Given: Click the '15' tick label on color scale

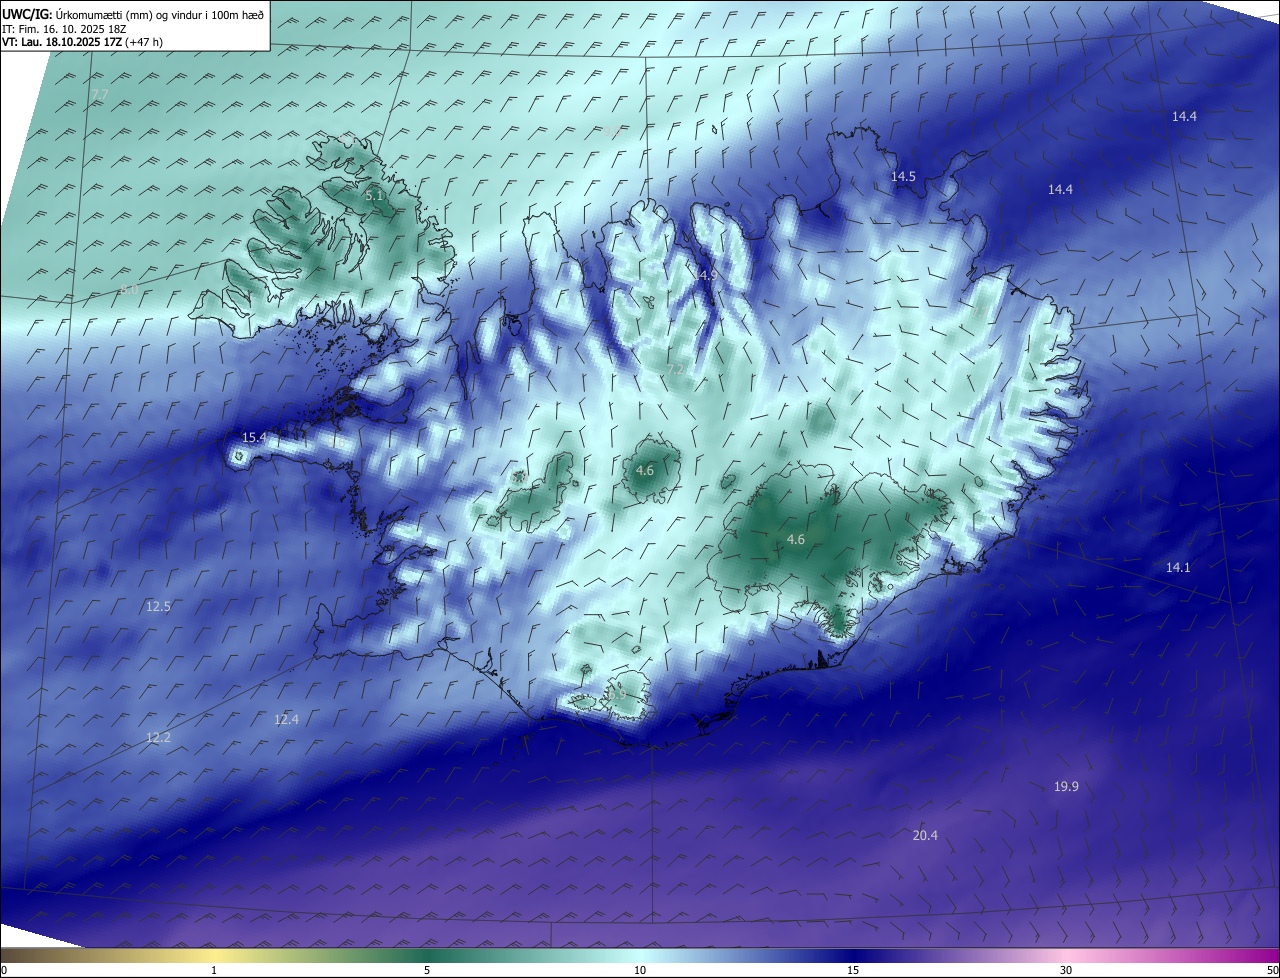Looking at the screenshot, I should (x=853, y=970).
